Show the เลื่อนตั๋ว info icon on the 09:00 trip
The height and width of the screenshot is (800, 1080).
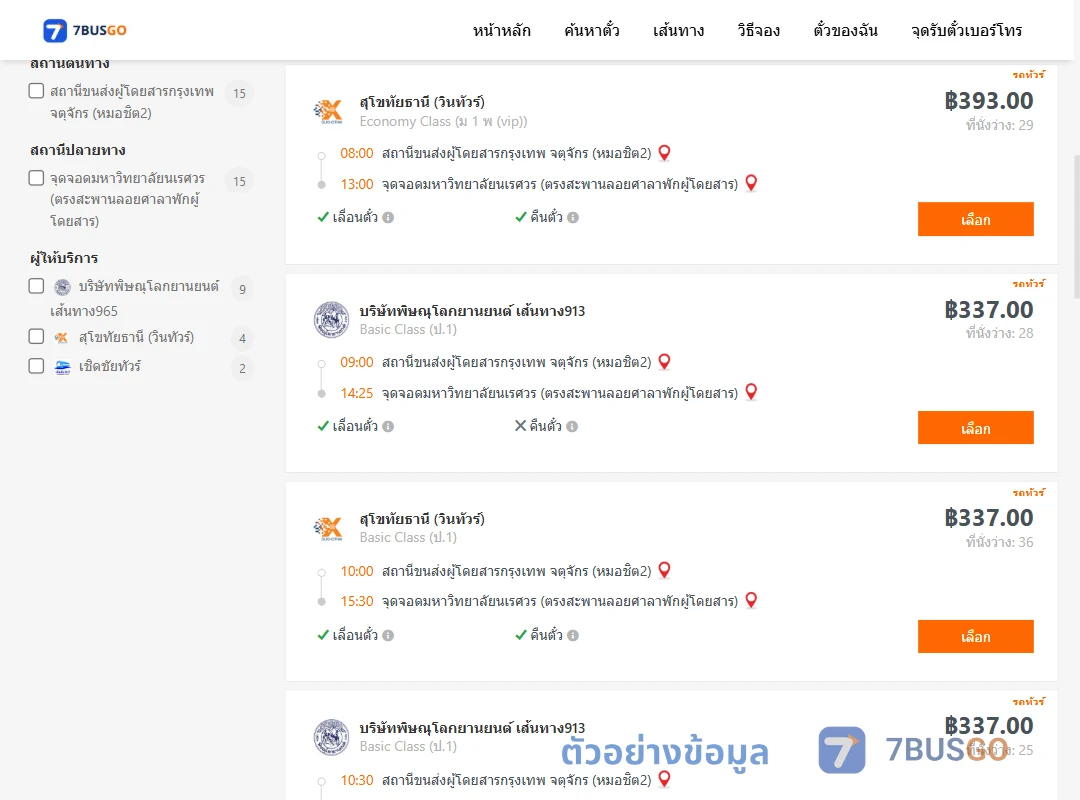coord(388,427)
